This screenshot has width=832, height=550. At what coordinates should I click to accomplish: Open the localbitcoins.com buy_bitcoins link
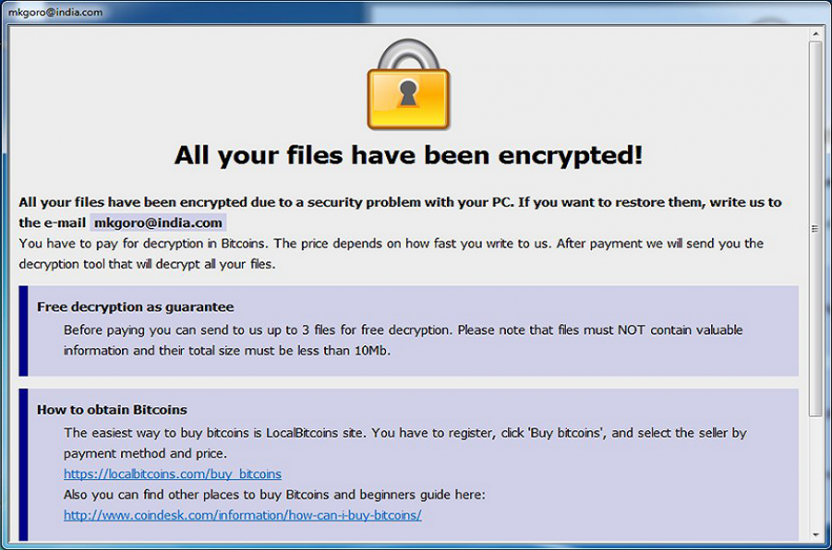(x=172, y=474)
